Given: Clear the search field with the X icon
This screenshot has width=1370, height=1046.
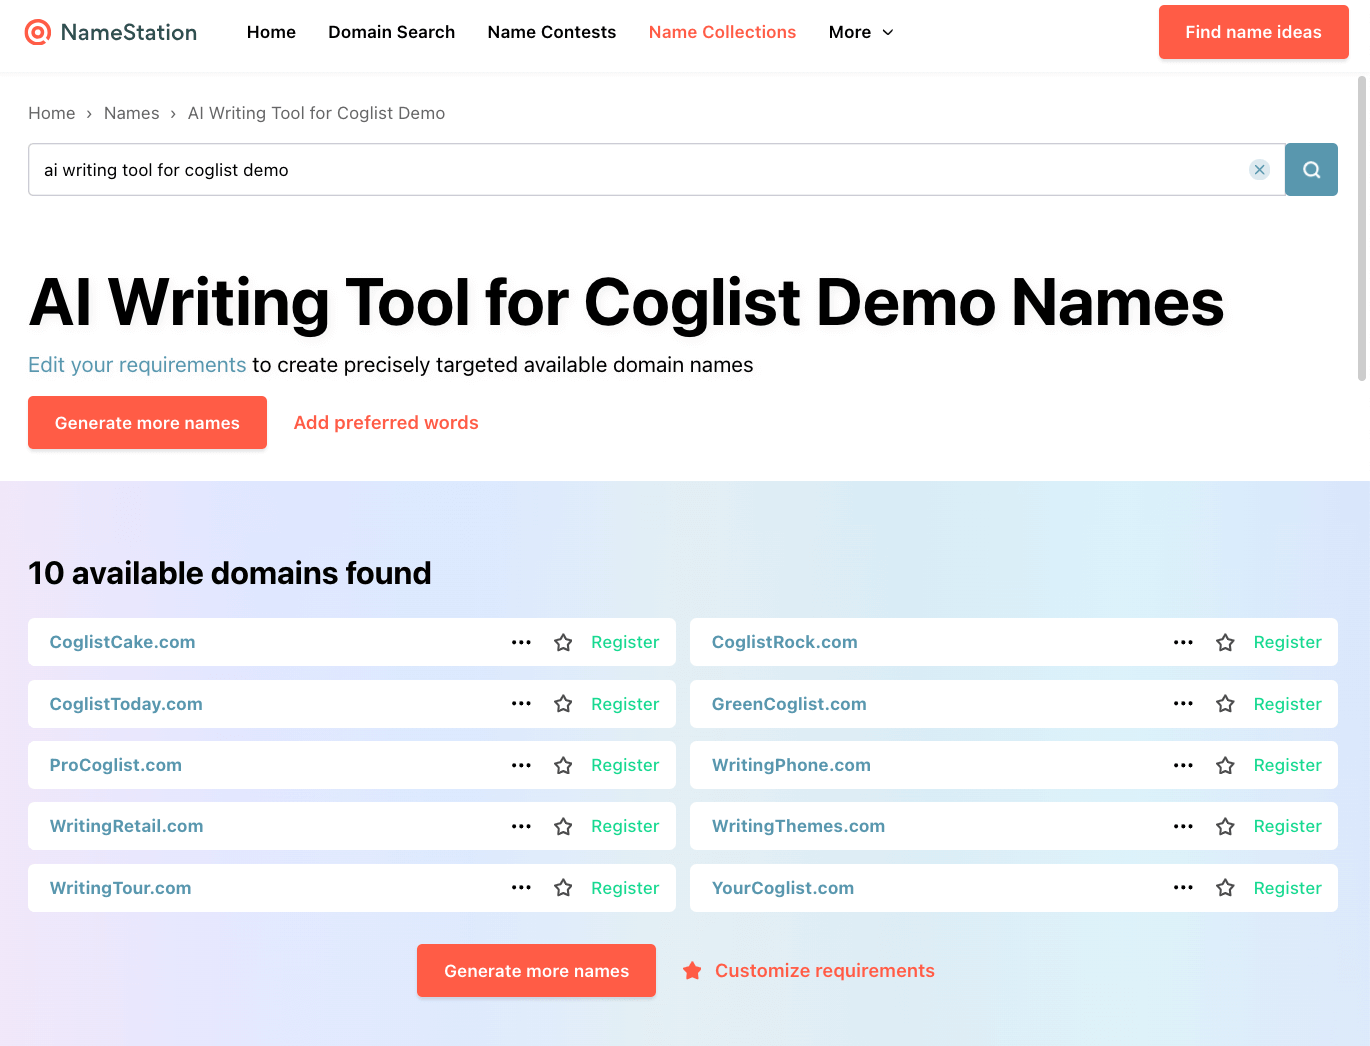Looking at the screenshot, I should [x=1260, y=170].
